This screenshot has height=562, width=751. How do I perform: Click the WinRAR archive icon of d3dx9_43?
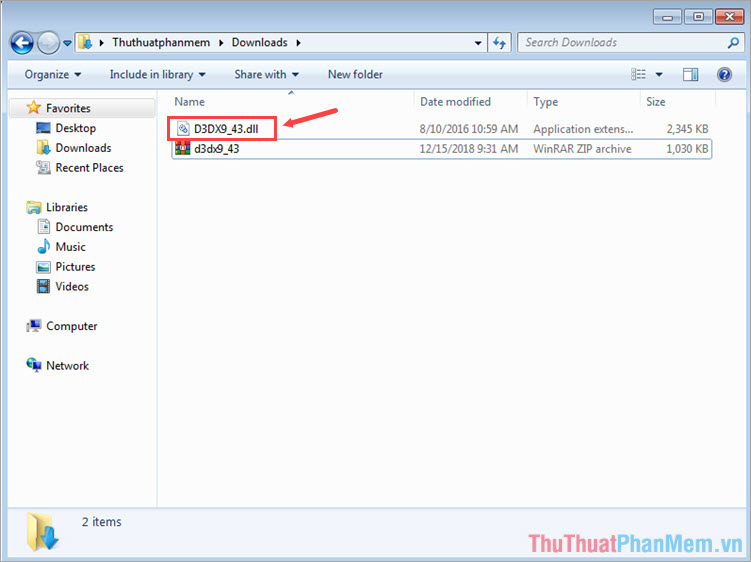point(182,149)
